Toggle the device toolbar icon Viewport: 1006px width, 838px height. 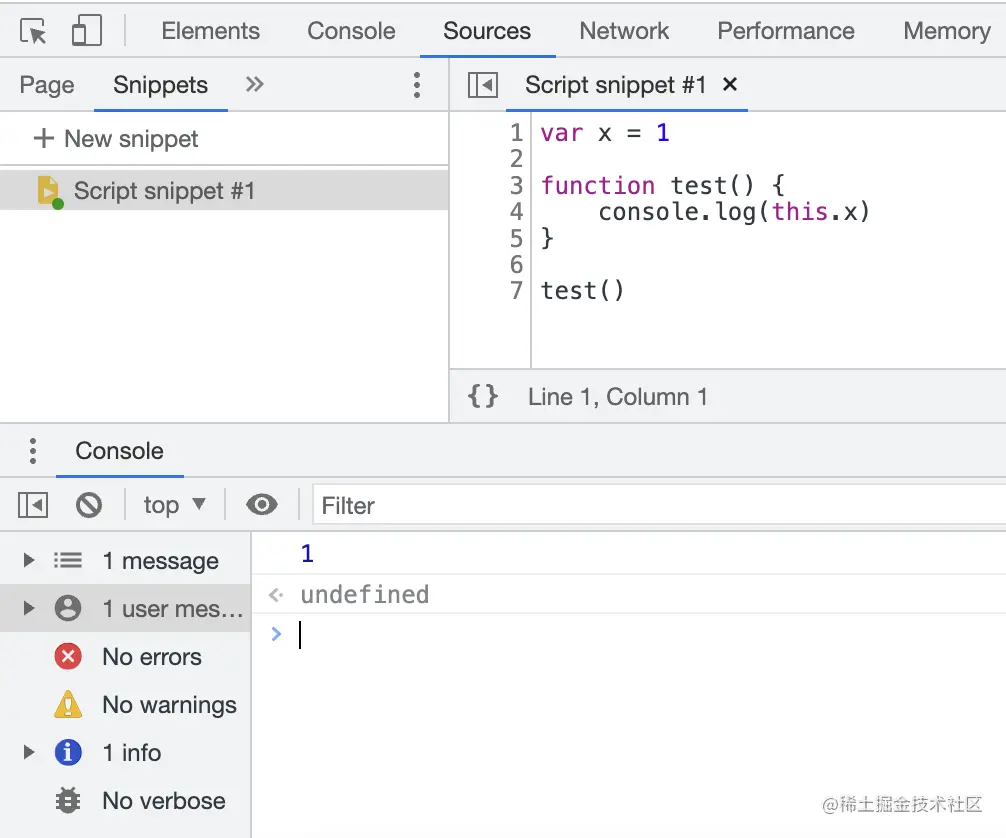click(x=87, y=31)
